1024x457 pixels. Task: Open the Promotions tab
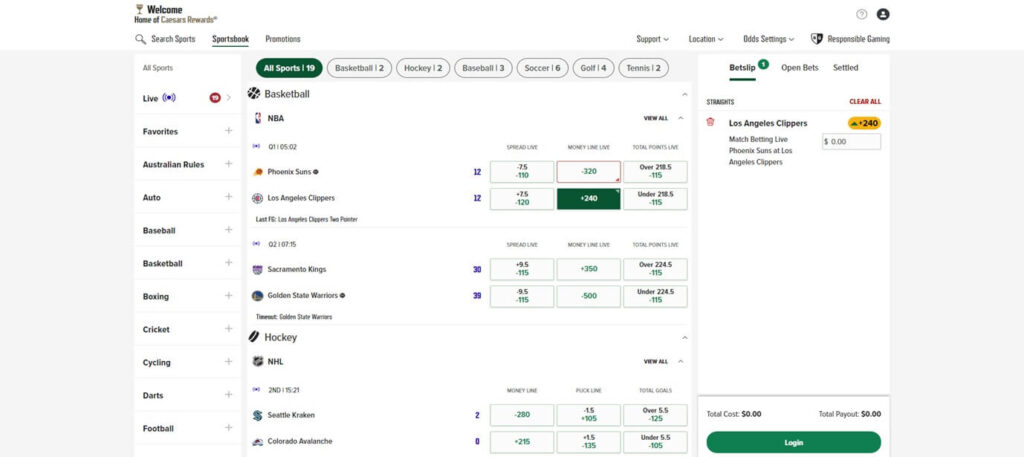pos(283,39)
